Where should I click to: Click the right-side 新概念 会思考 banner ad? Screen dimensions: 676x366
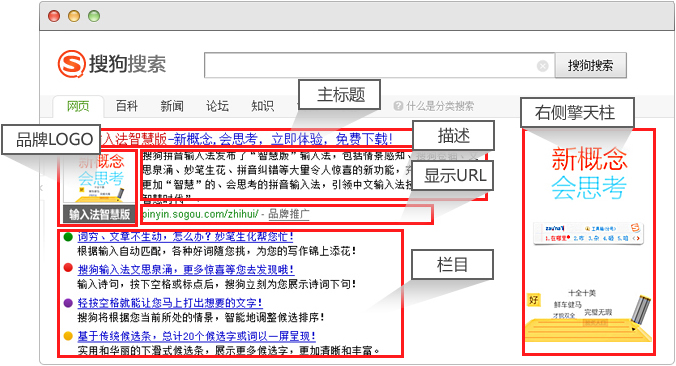coord(589,242)
